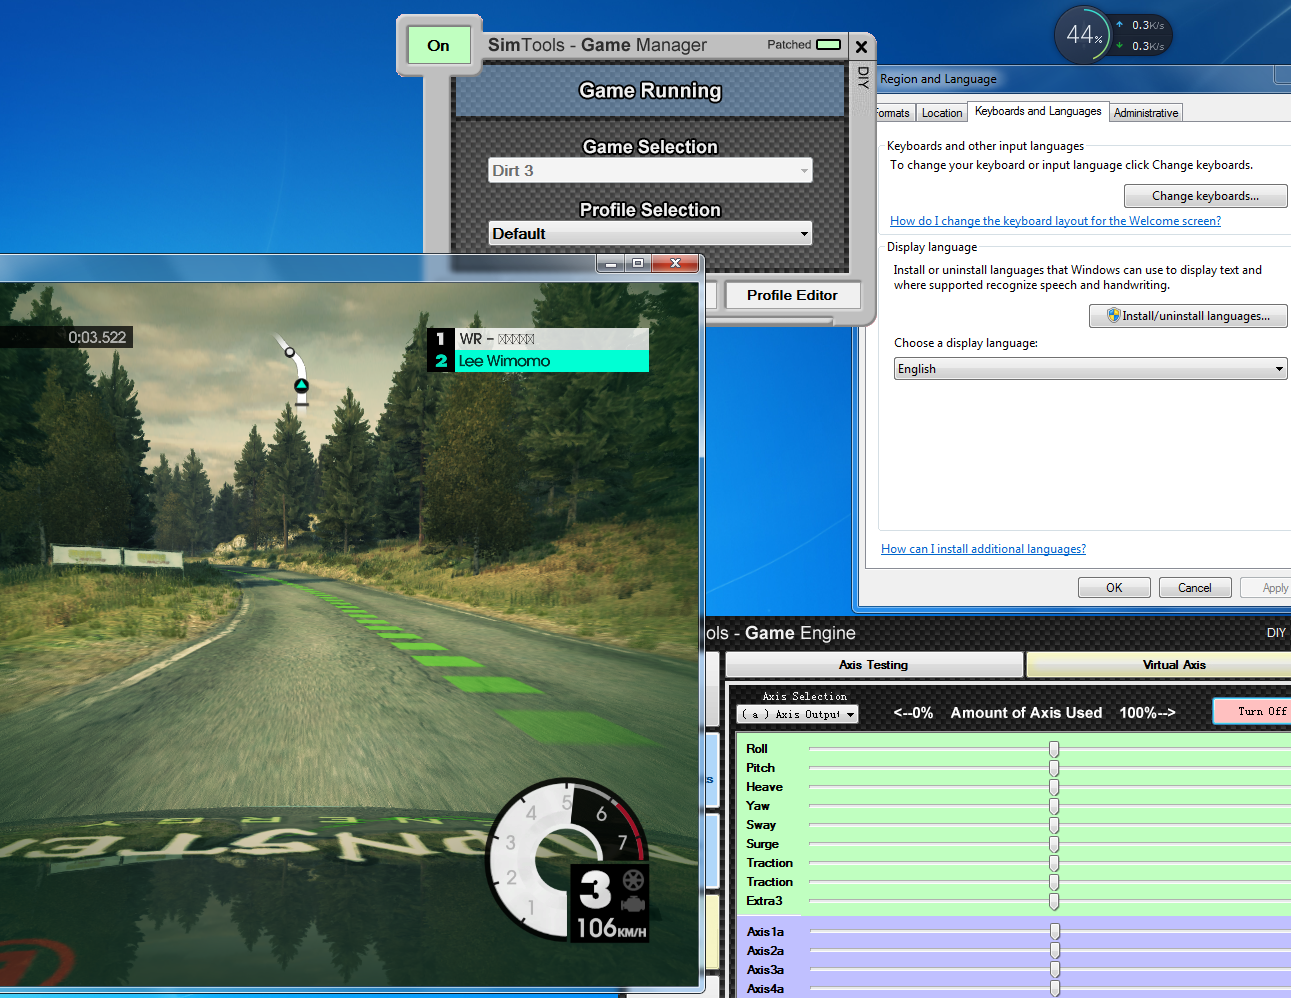Click the Axis4a slider handle
The width and height of the screenshot is (1291, 998).
(1055, 989)
